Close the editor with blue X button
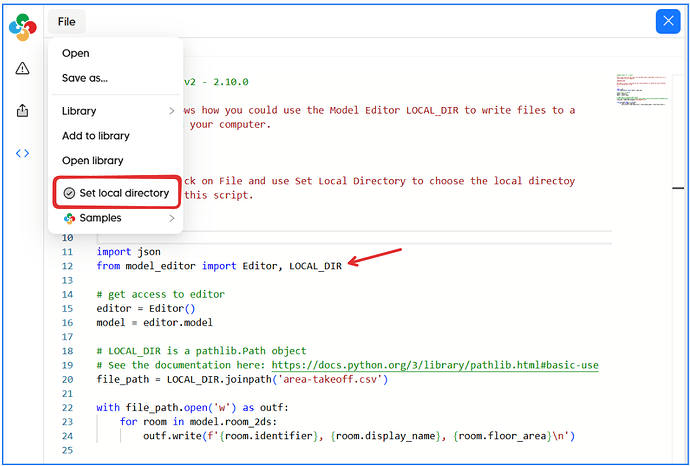This screenshot has width=690, height=466. (x=667, y=22)
